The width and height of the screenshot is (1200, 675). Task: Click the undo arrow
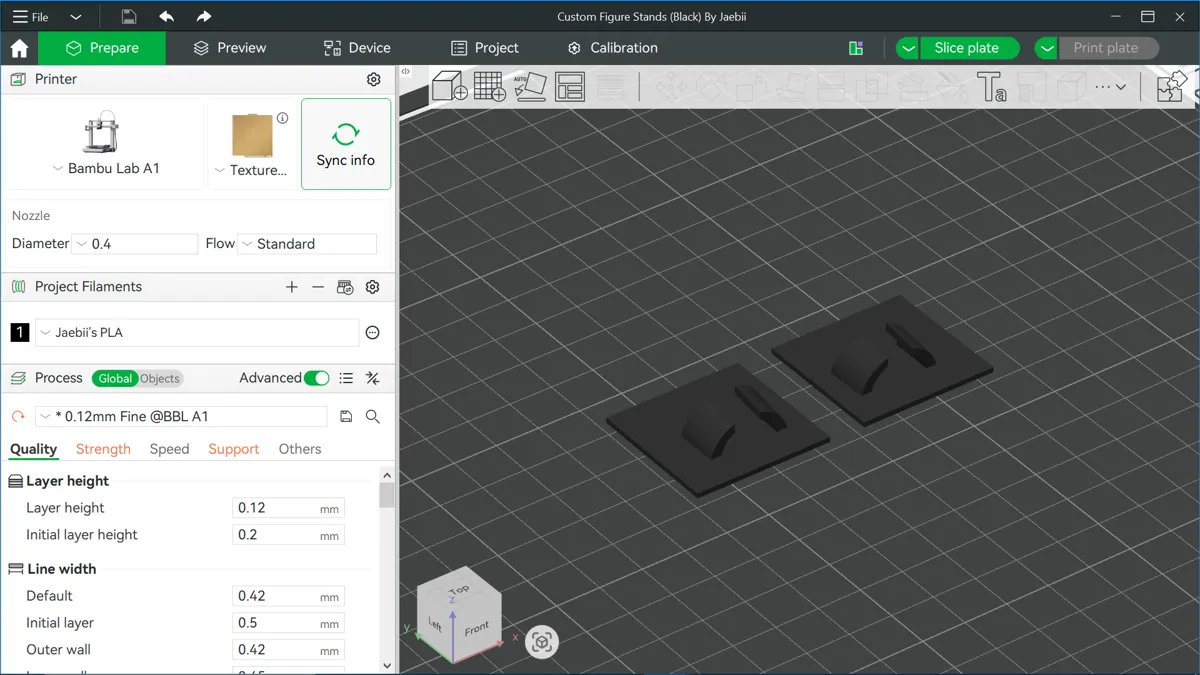166,16
